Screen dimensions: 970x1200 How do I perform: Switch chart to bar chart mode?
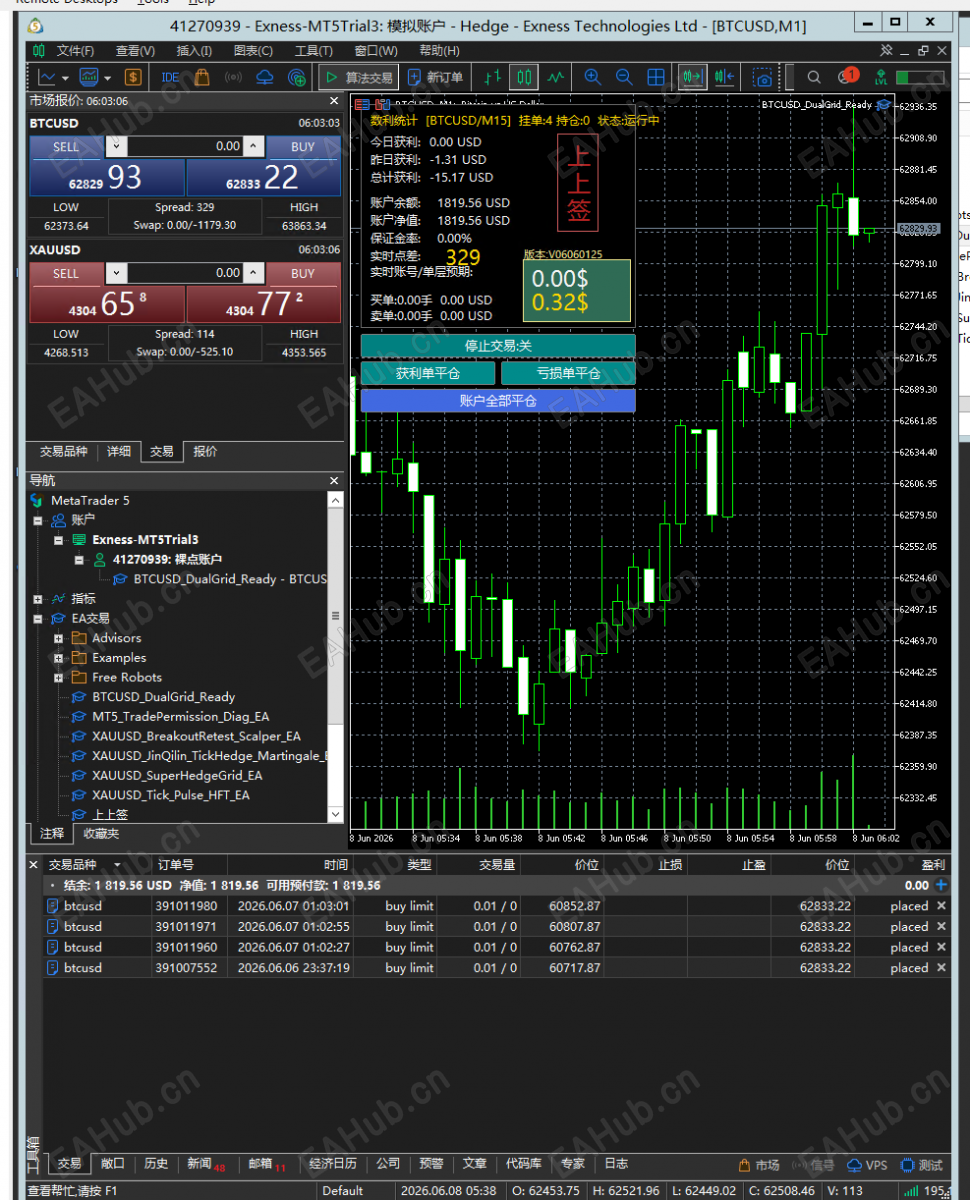pyautogui.click(x=491, y=77)
